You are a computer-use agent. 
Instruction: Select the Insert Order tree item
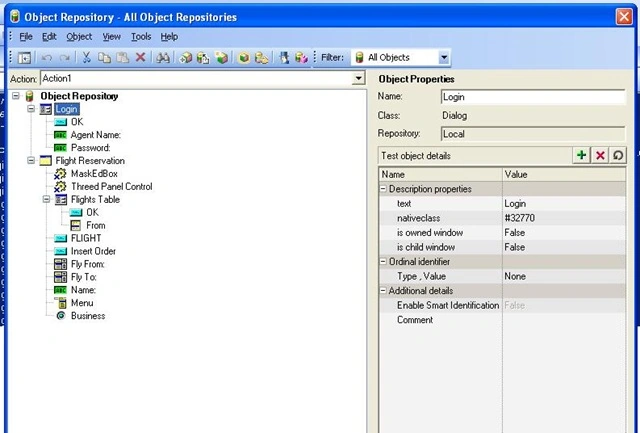[93, 251]
